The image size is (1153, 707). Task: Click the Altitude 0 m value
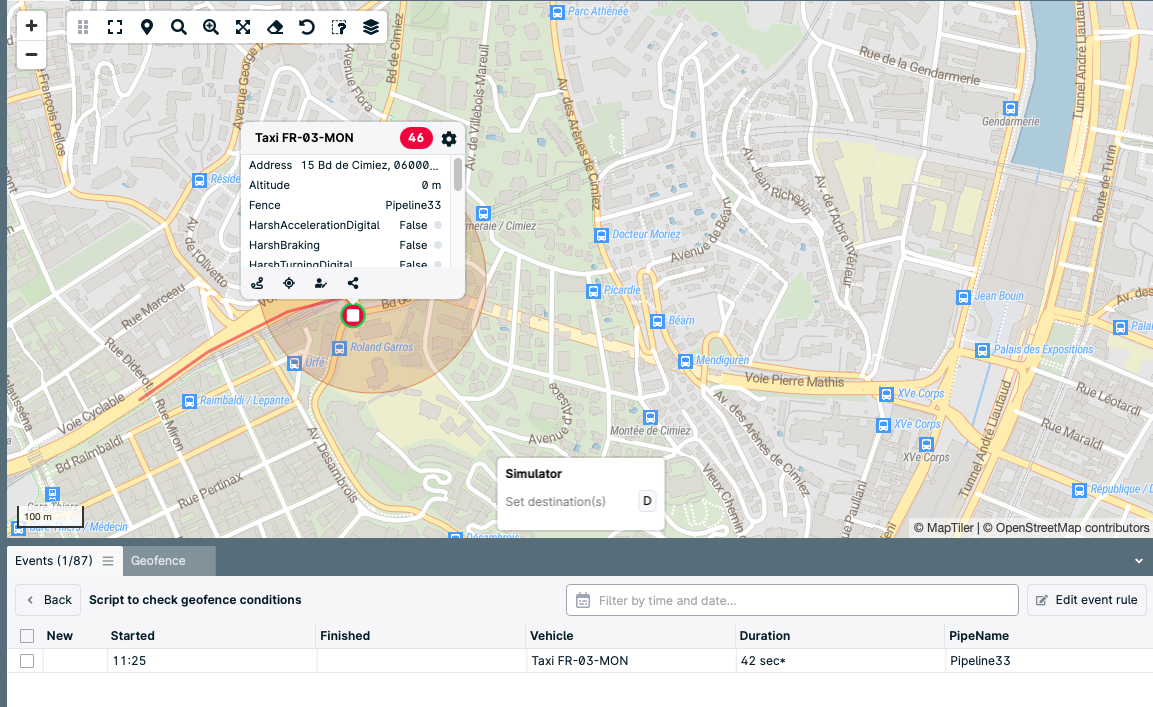[431, 185]
